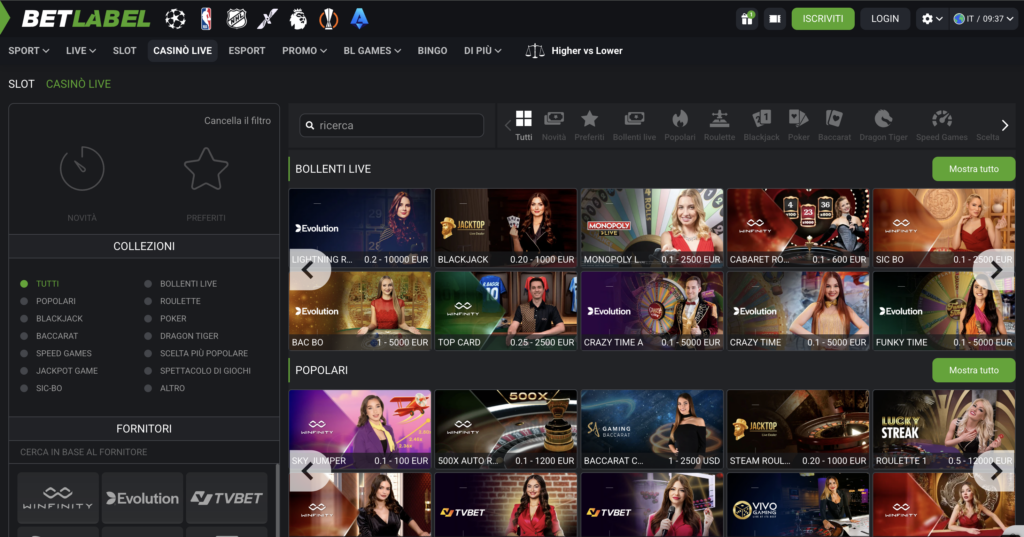This screenshot has width=1024, height=537.
Task: Click Cancella il filtro link
Action: point(237,121)
